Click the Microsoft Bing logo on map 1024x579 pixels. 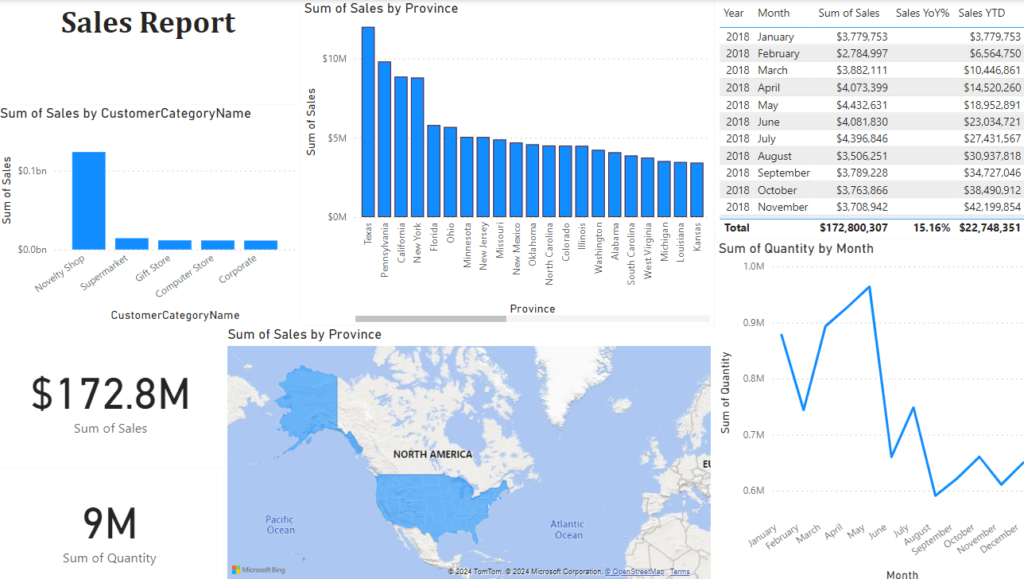(x=259, y=570)
